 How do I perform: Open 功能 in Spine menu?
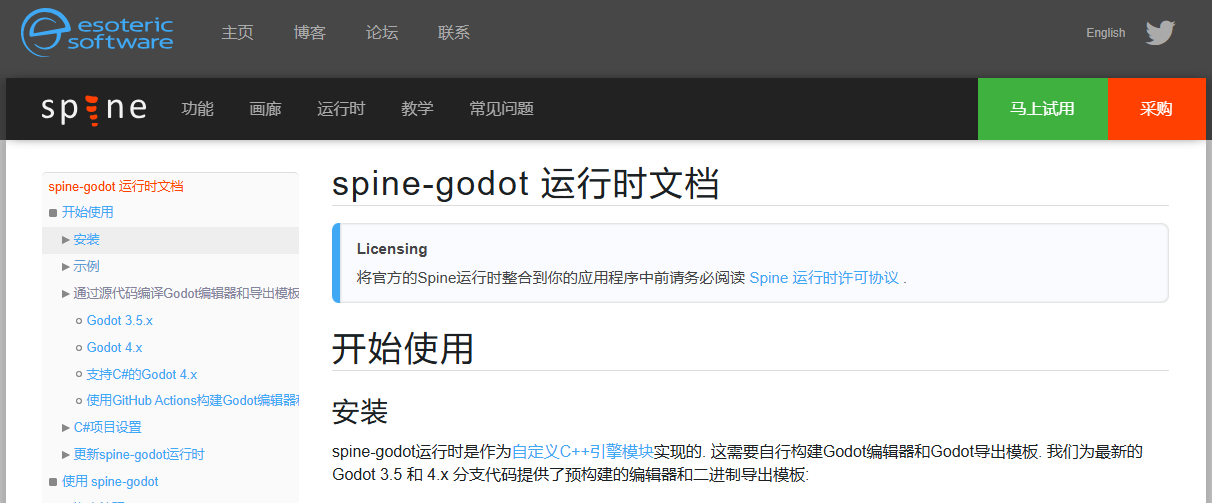click(198, 109)
